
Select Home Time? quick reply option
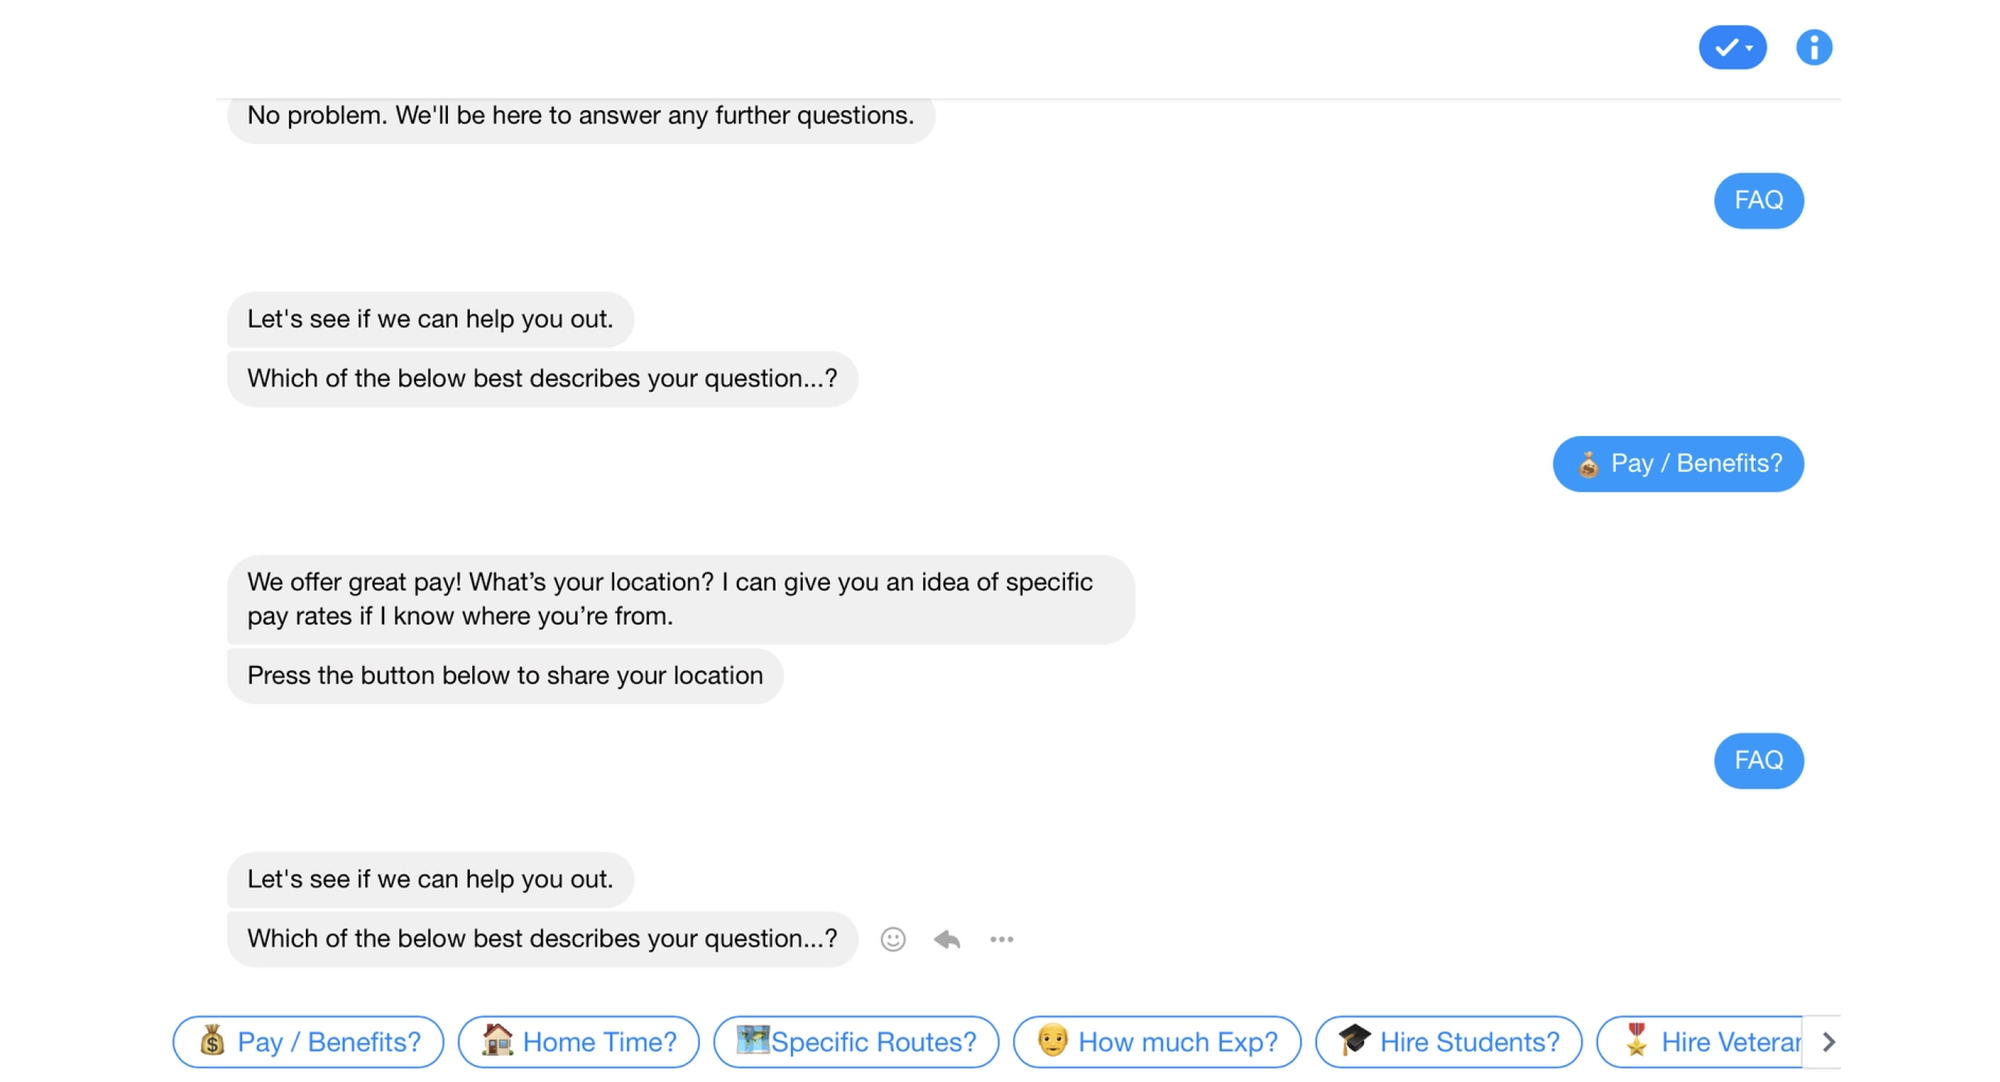pyautogui.click(x=582, y=1041)
